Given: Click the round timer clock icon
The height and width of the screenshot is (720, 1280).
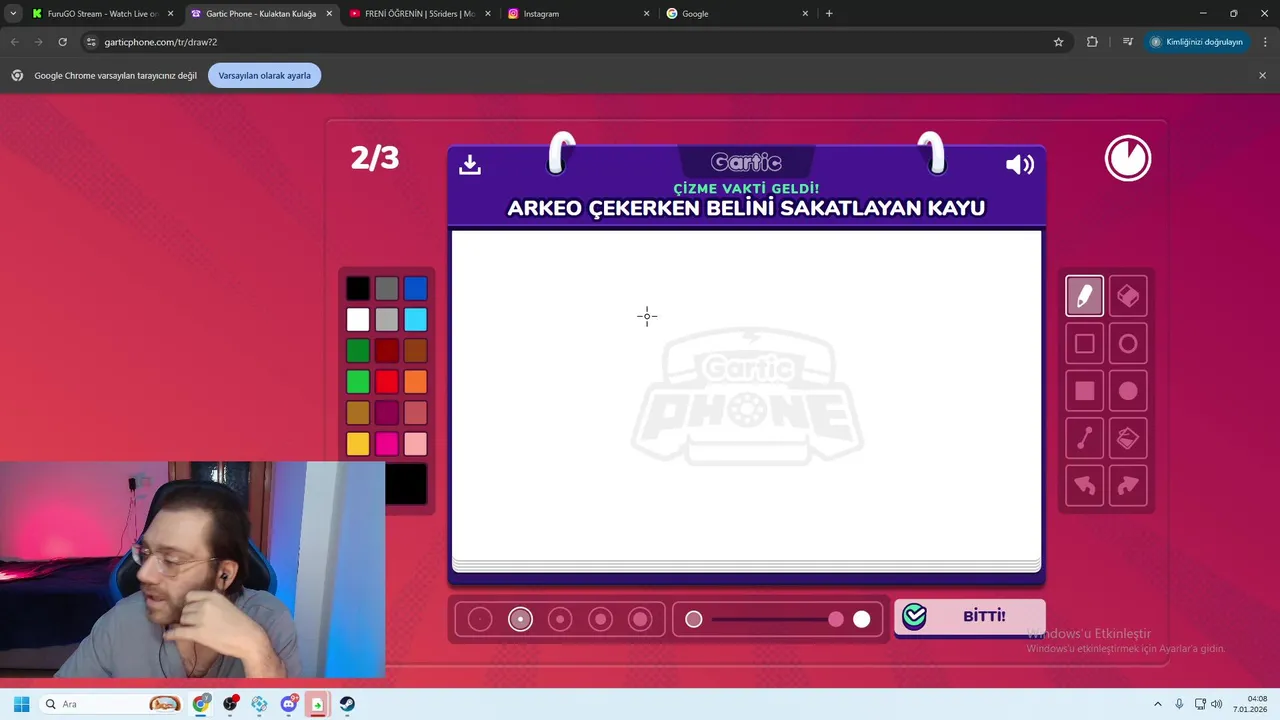Looking at the screenshot, I should [x=1128, y=159].
